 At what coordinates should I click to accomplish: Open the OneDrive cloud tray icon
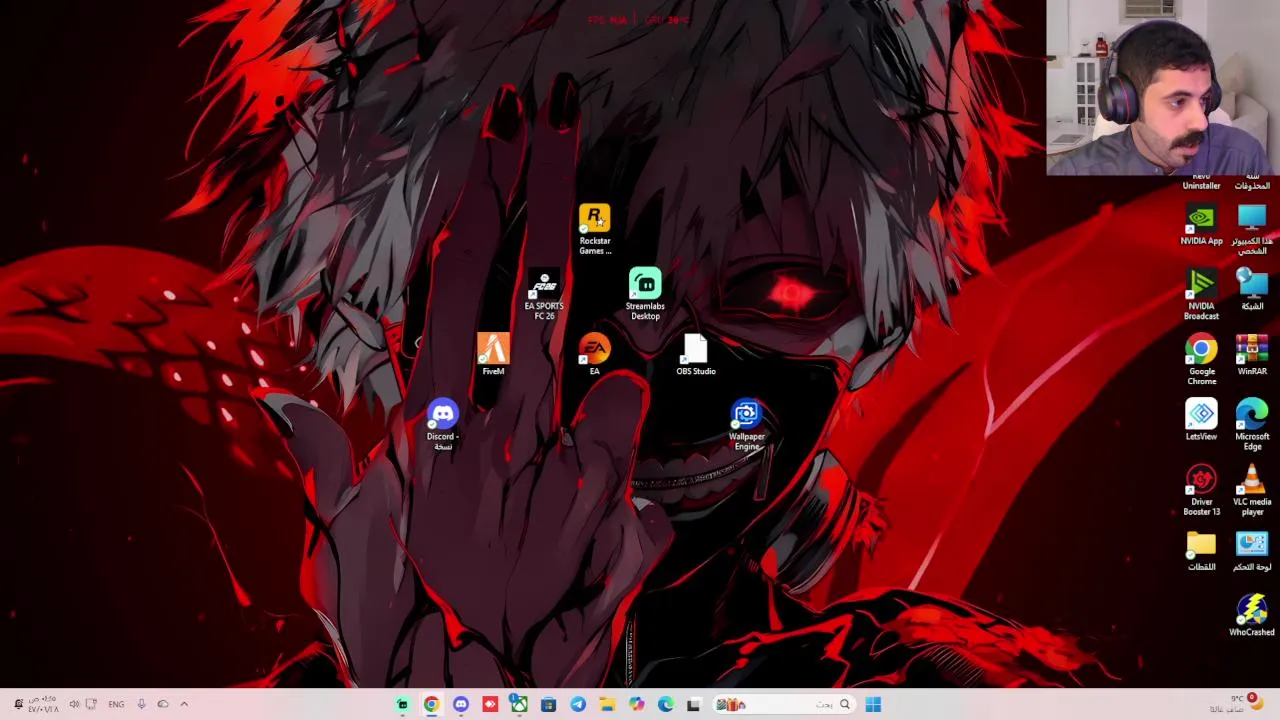163,704
